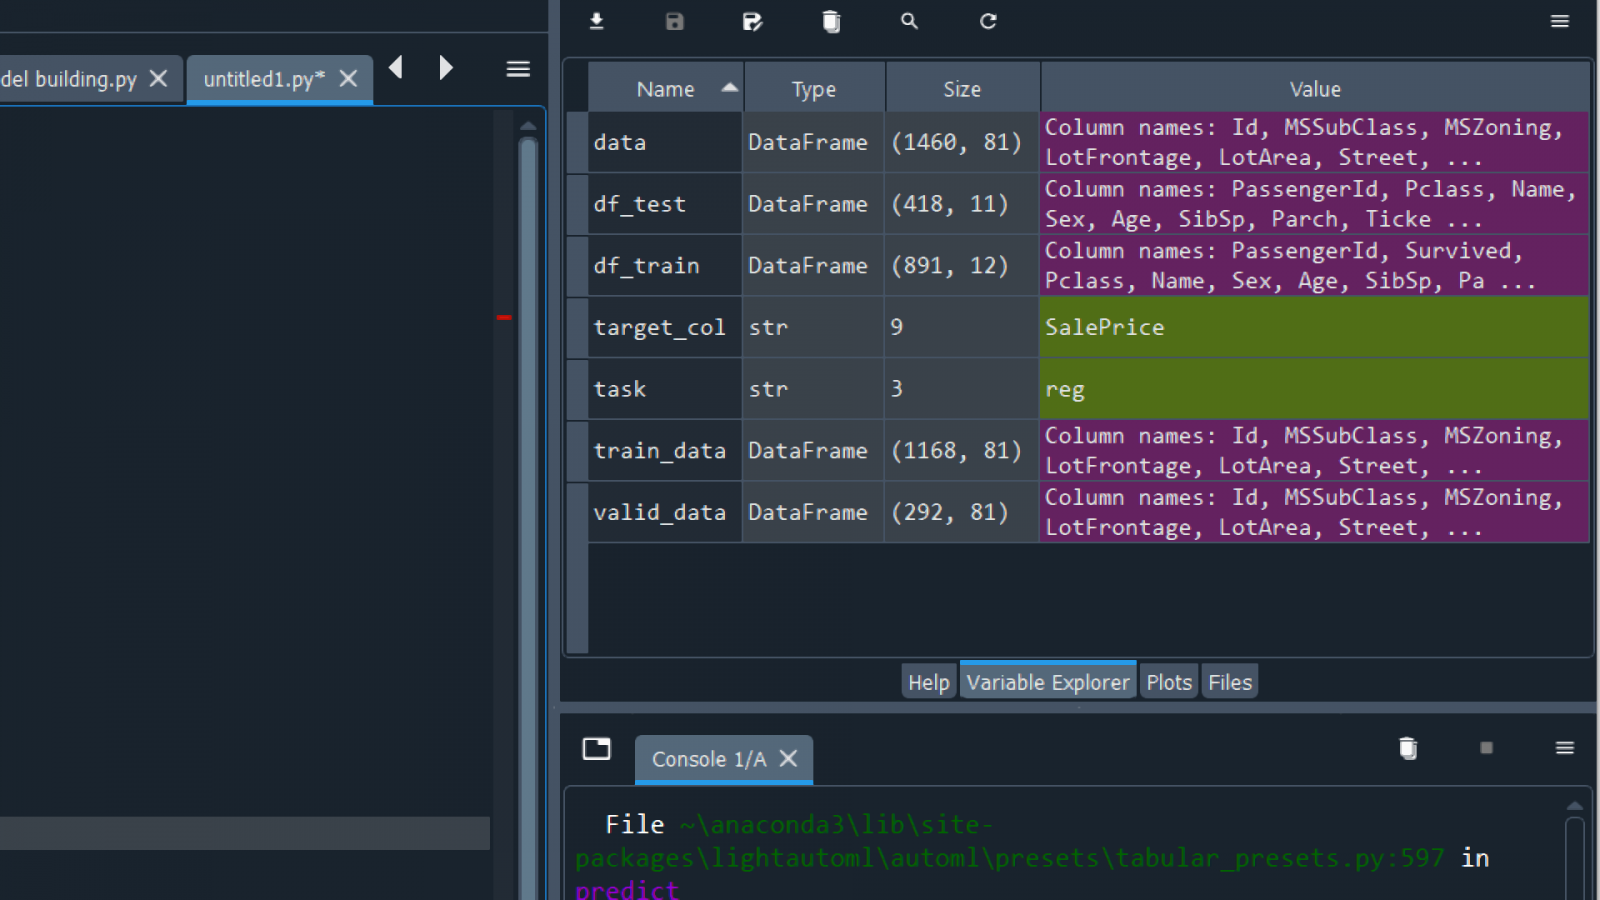Viewport: 1600px width, 900px height.
Task: Sort variables by Name column header
Action: pos(665,89)
